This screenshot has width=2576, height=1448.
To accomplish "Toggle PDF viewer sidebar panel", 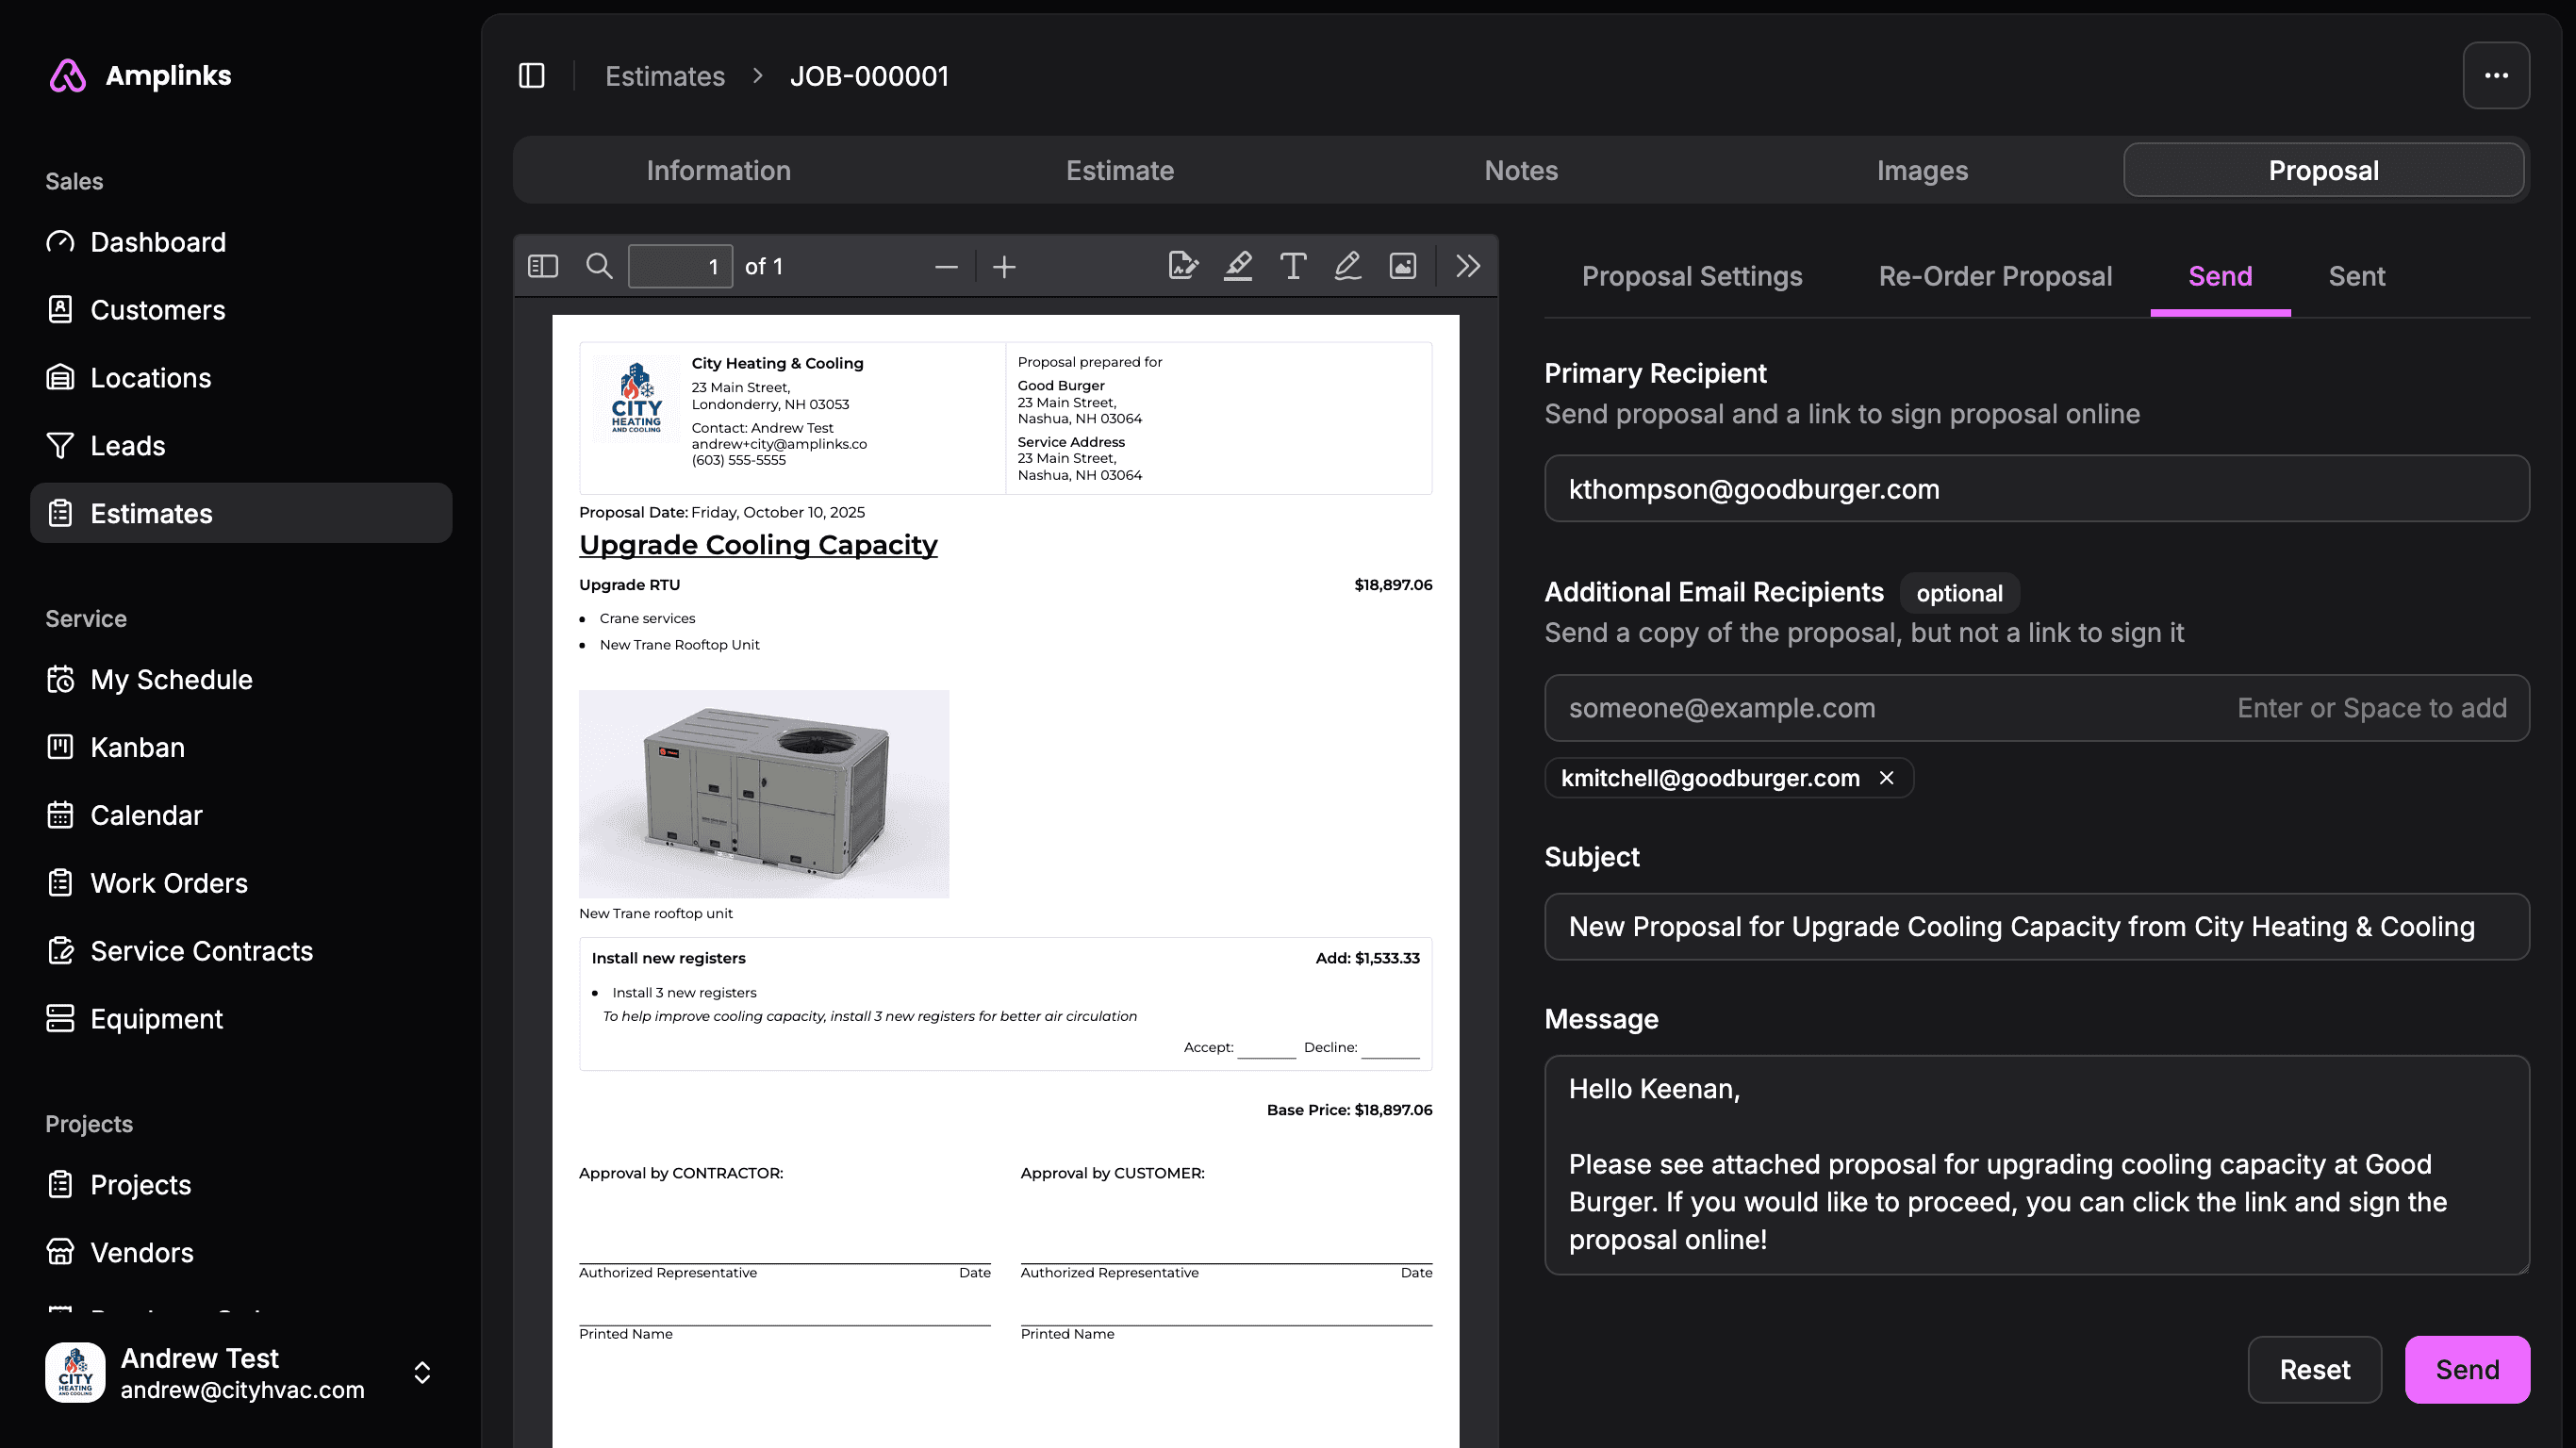I will pyautogui.click(x=542, y=266).
